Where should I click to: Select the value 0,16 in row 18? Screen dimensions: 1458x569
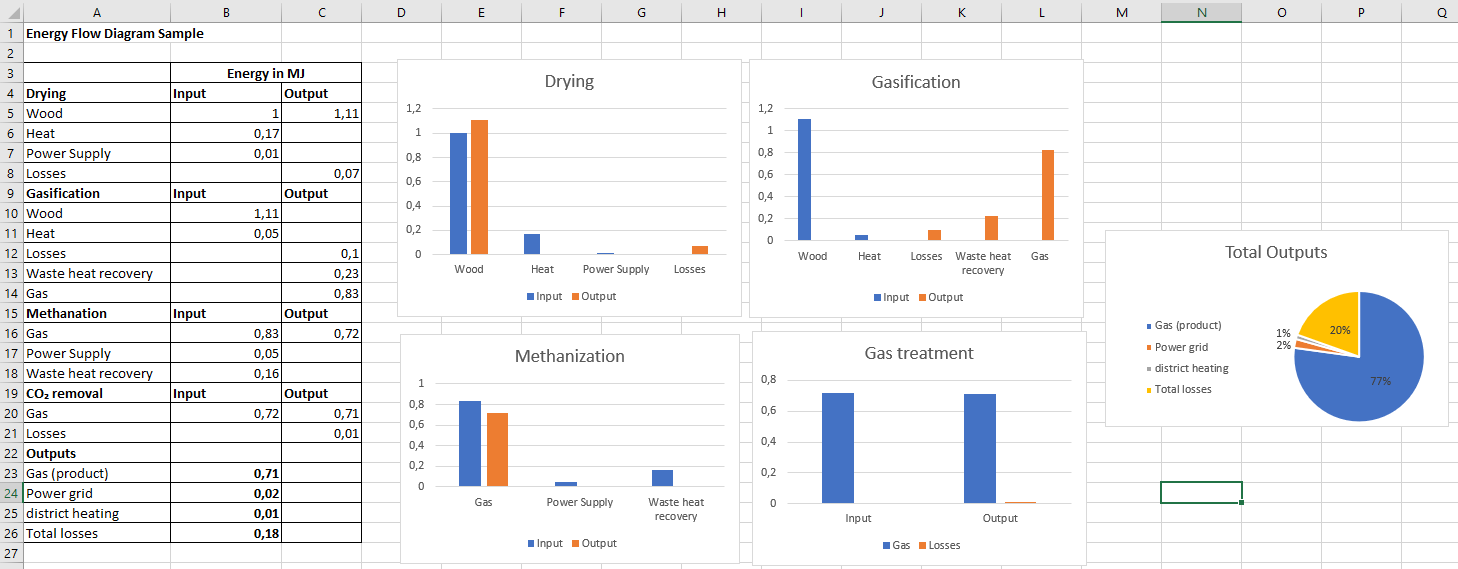point(226,373)
